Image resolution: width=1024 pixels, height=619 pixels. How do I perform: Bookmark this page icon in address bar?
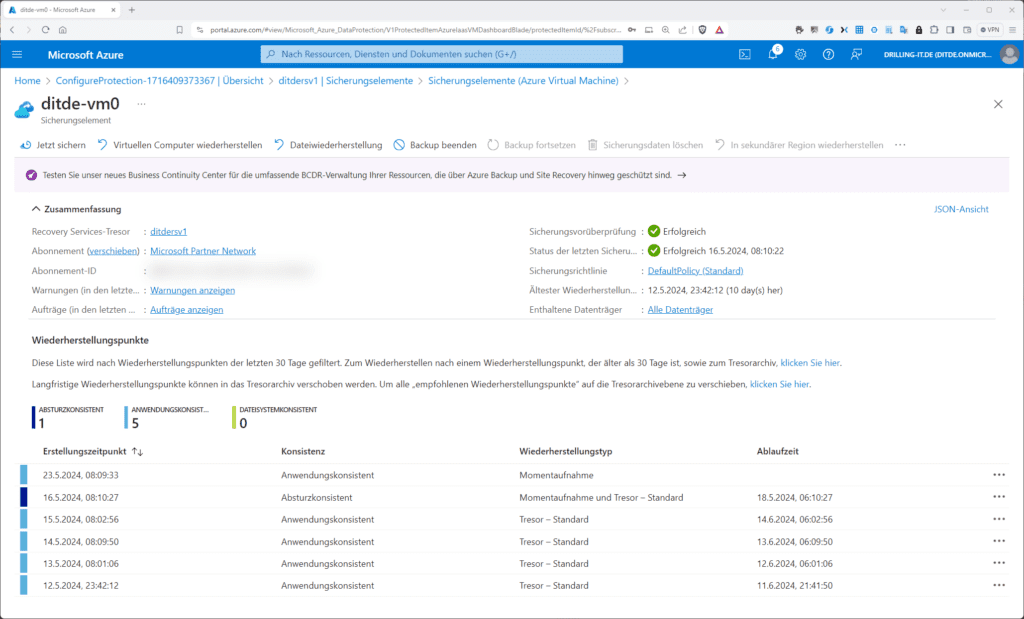[180, 29]
